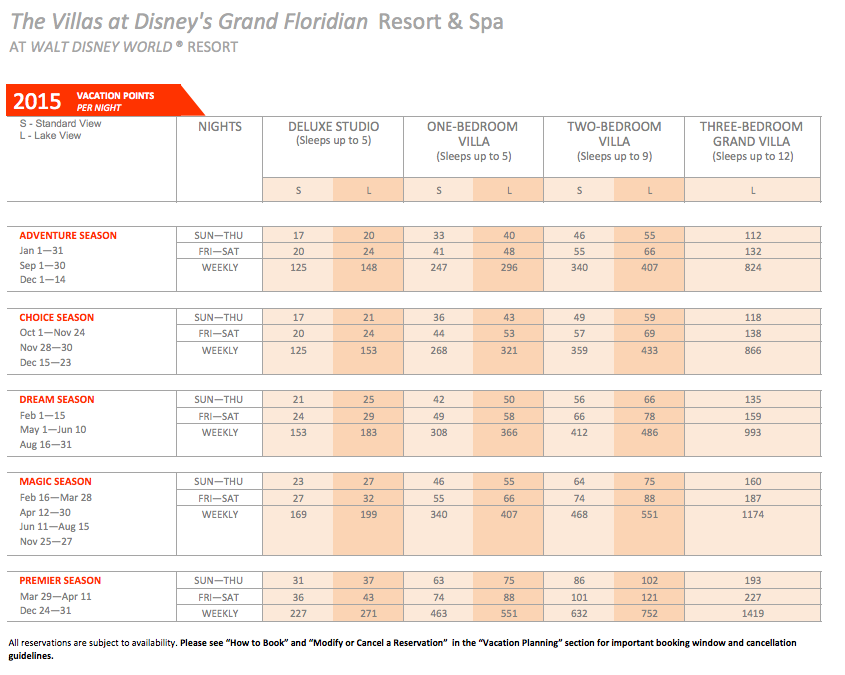Click the Grand Floridian Resort & Spa title

257,22
